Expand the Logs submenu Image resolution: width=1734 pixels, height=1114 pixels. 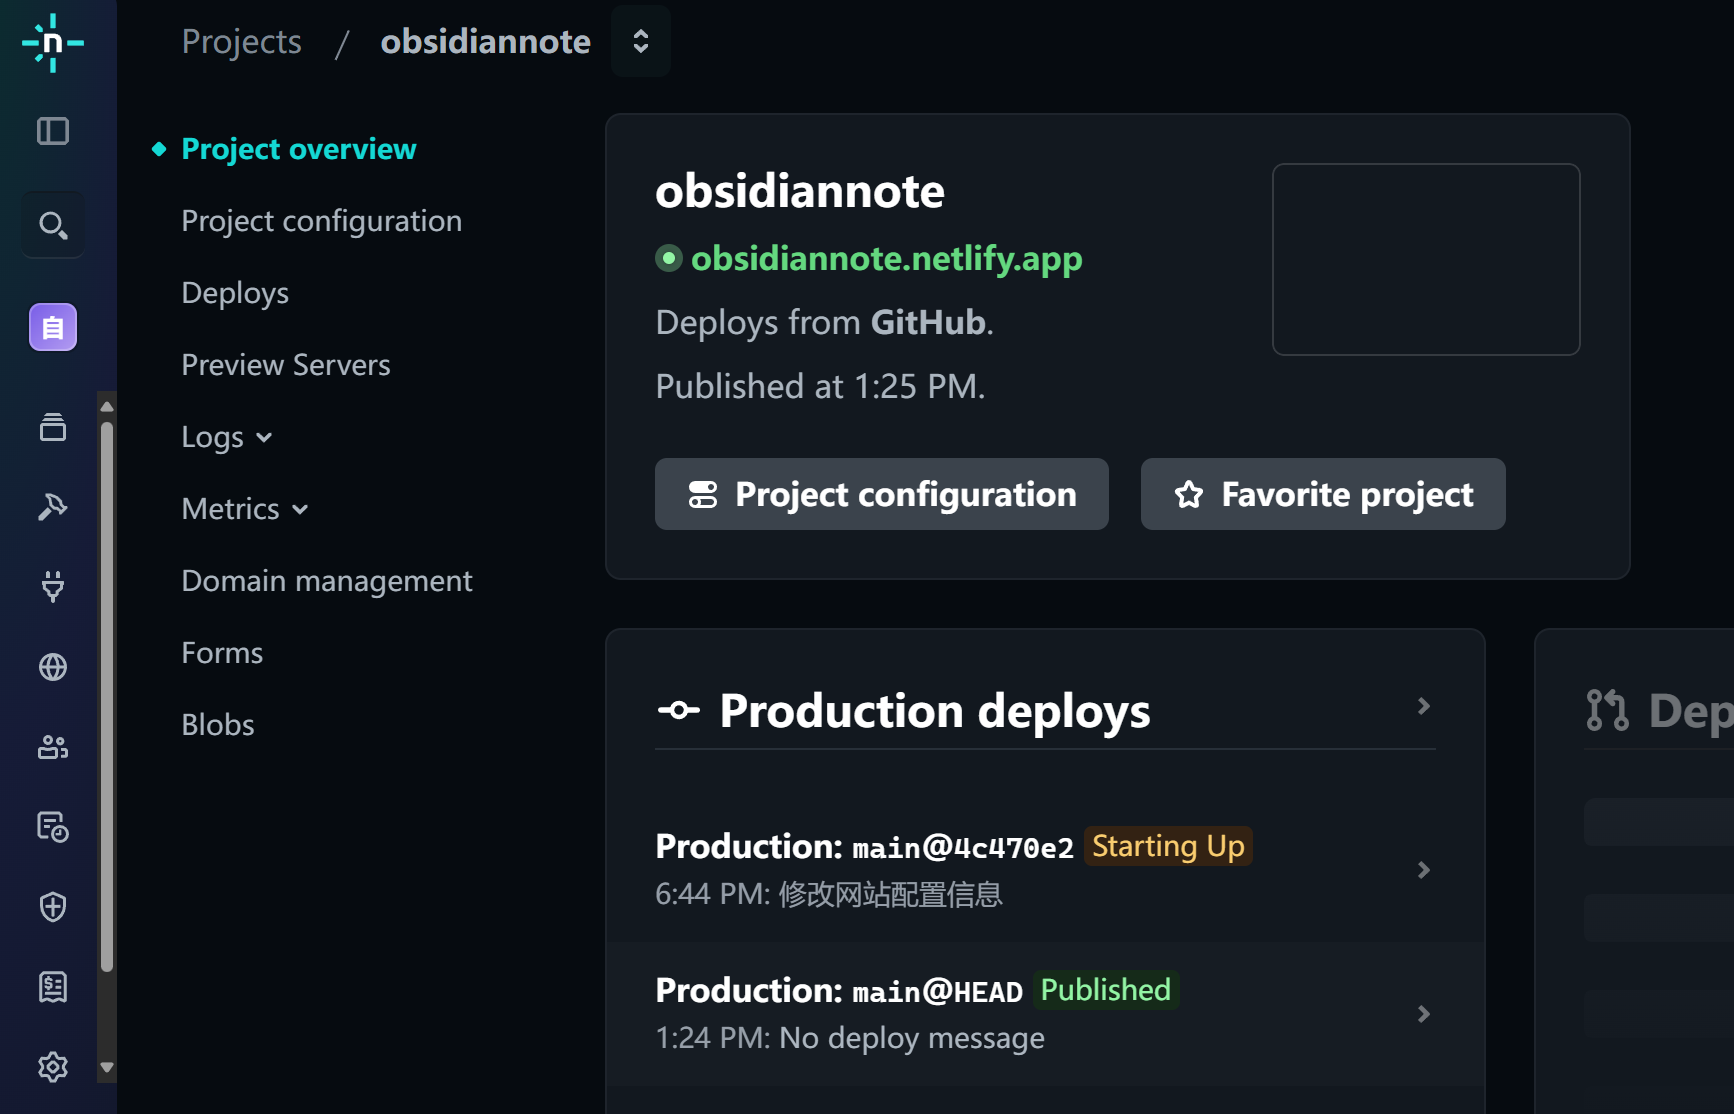tap(227, 437)
